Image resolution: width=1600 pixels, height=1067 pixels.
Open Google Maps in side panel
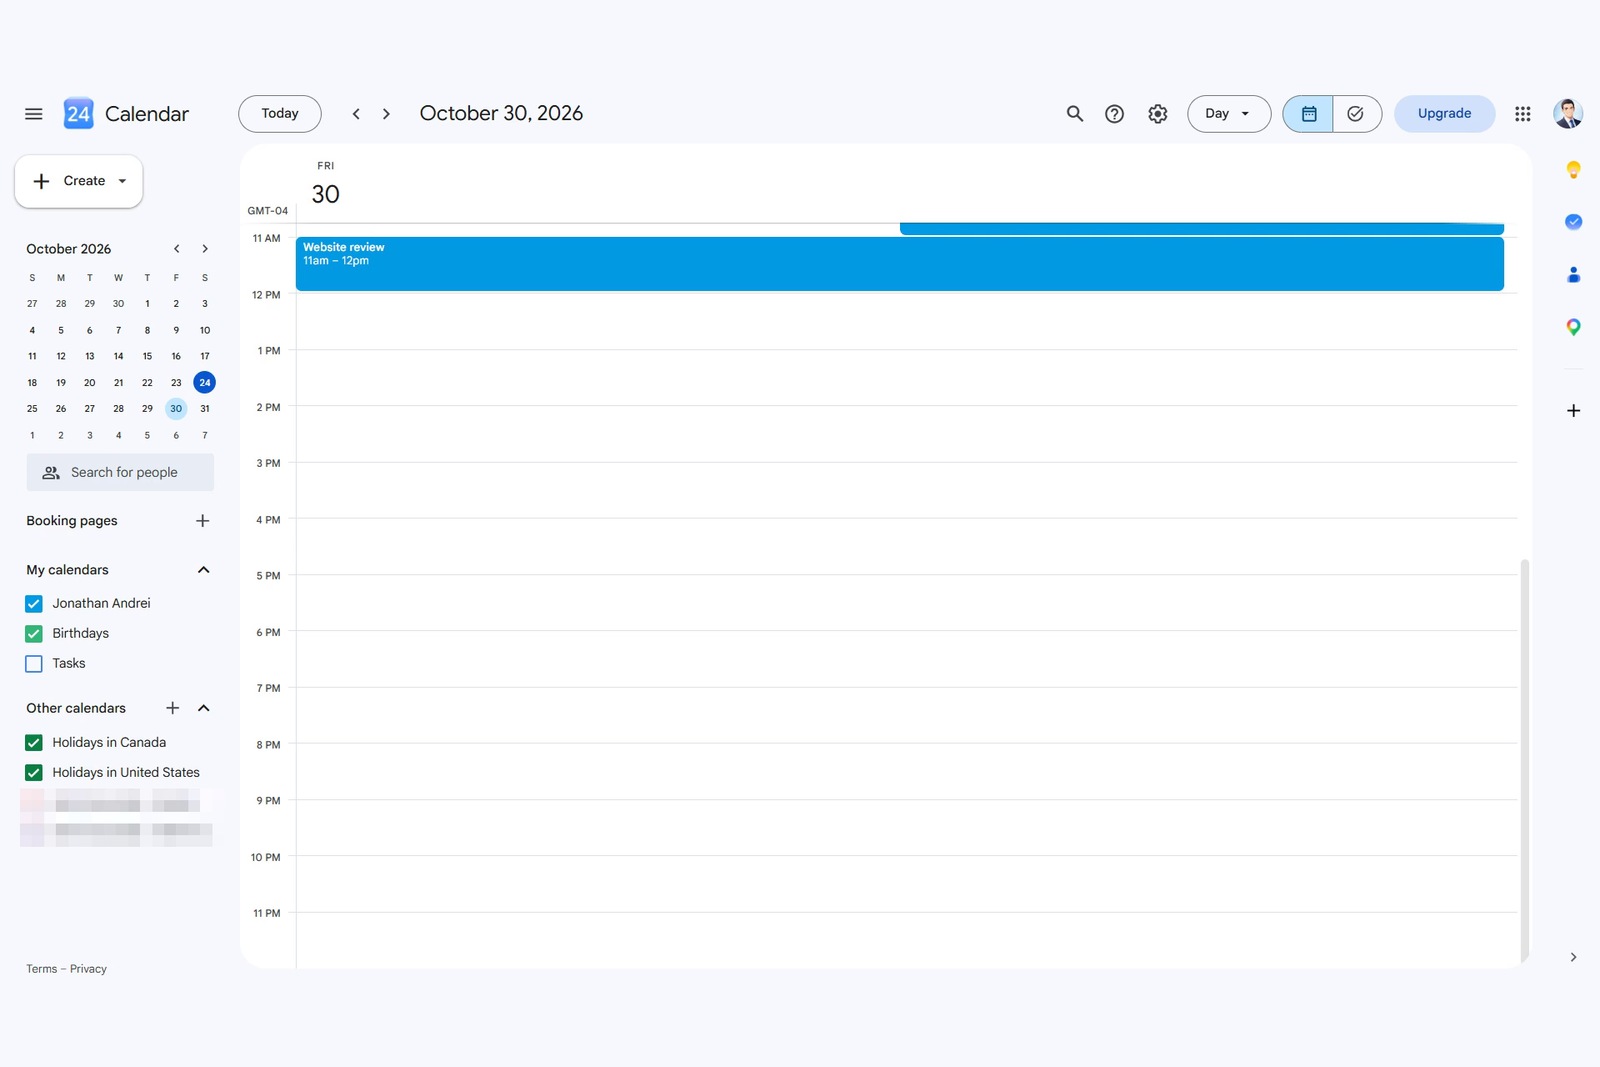click(1573, 327)
